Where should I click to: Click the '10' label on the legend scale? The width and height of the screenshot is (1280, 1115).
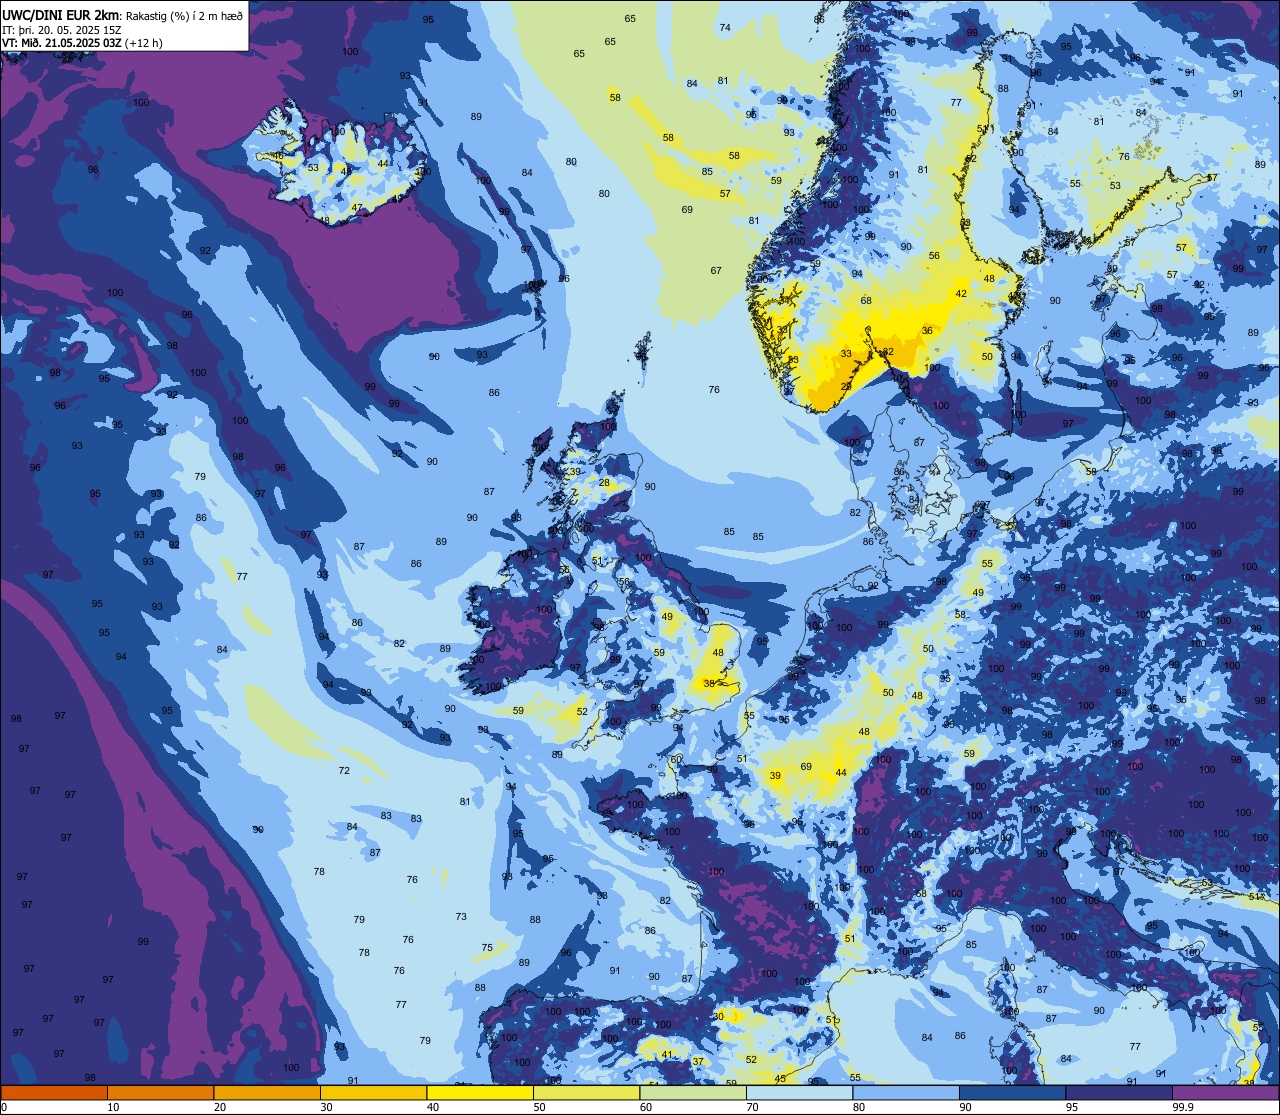pos(114,1107)
